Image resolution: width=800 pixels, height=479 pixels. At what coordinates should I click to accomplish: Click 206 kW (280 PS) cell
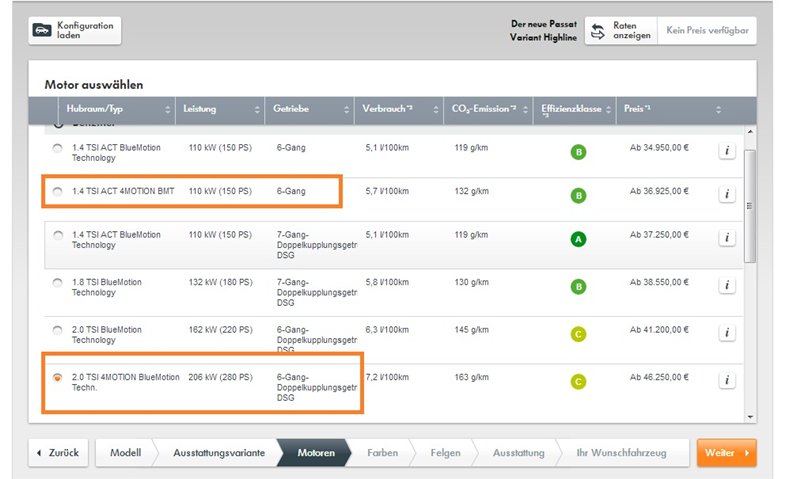220,377
